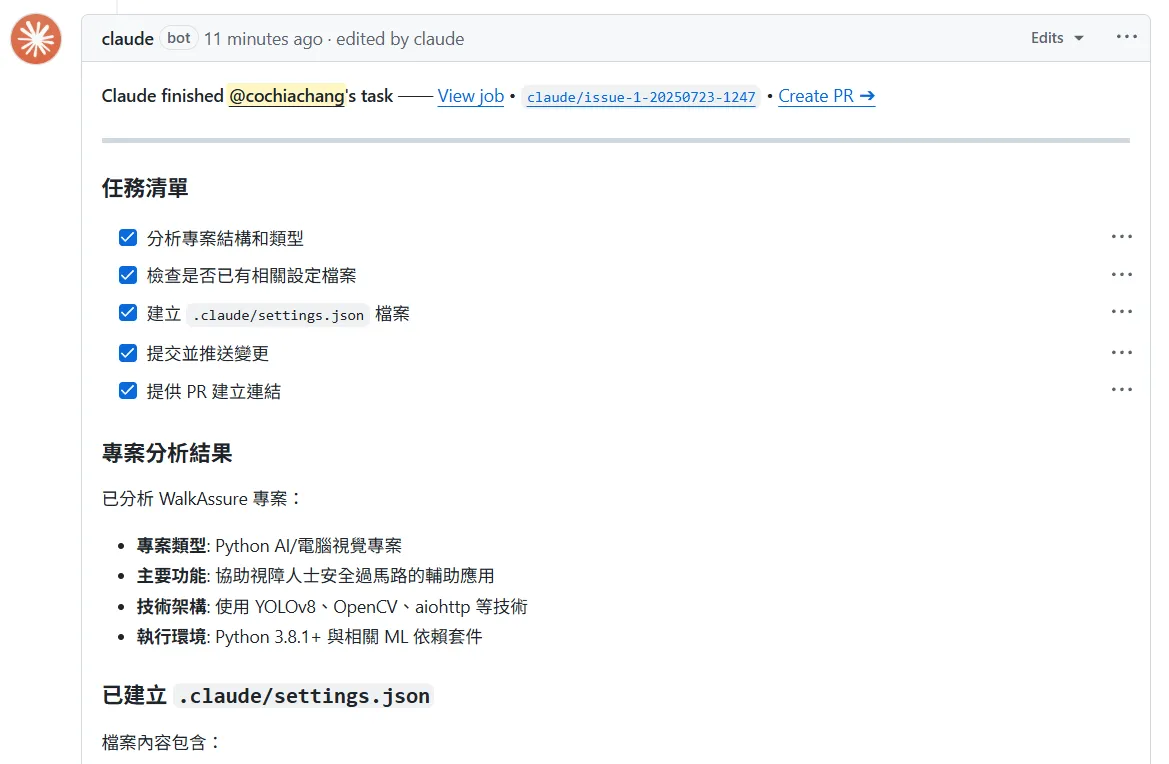This screenshot has width=1169, height=764.
Task: Expand the Edits dropdown
Action: coord(1056,38)
